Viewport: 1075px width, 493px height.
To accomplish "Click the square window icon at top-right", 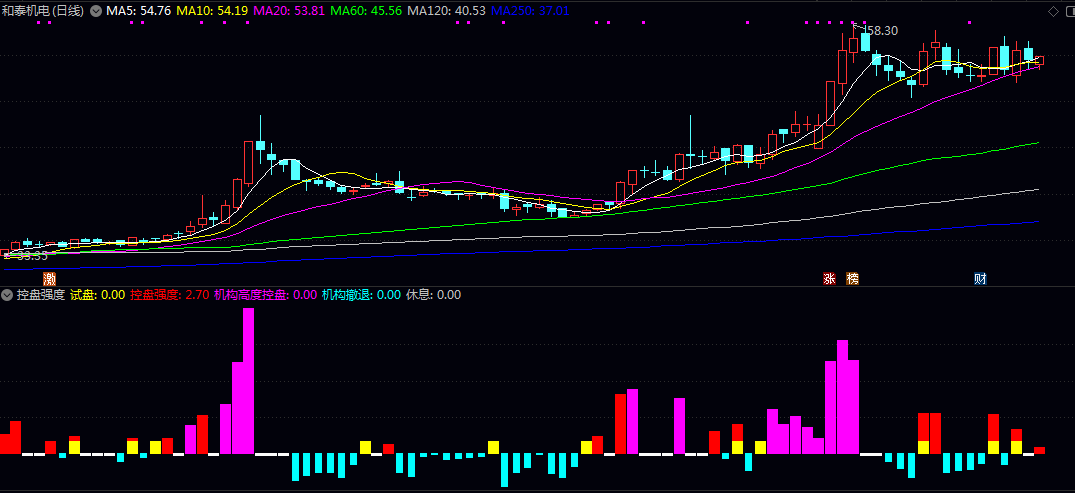I will tap(1069, 10).
